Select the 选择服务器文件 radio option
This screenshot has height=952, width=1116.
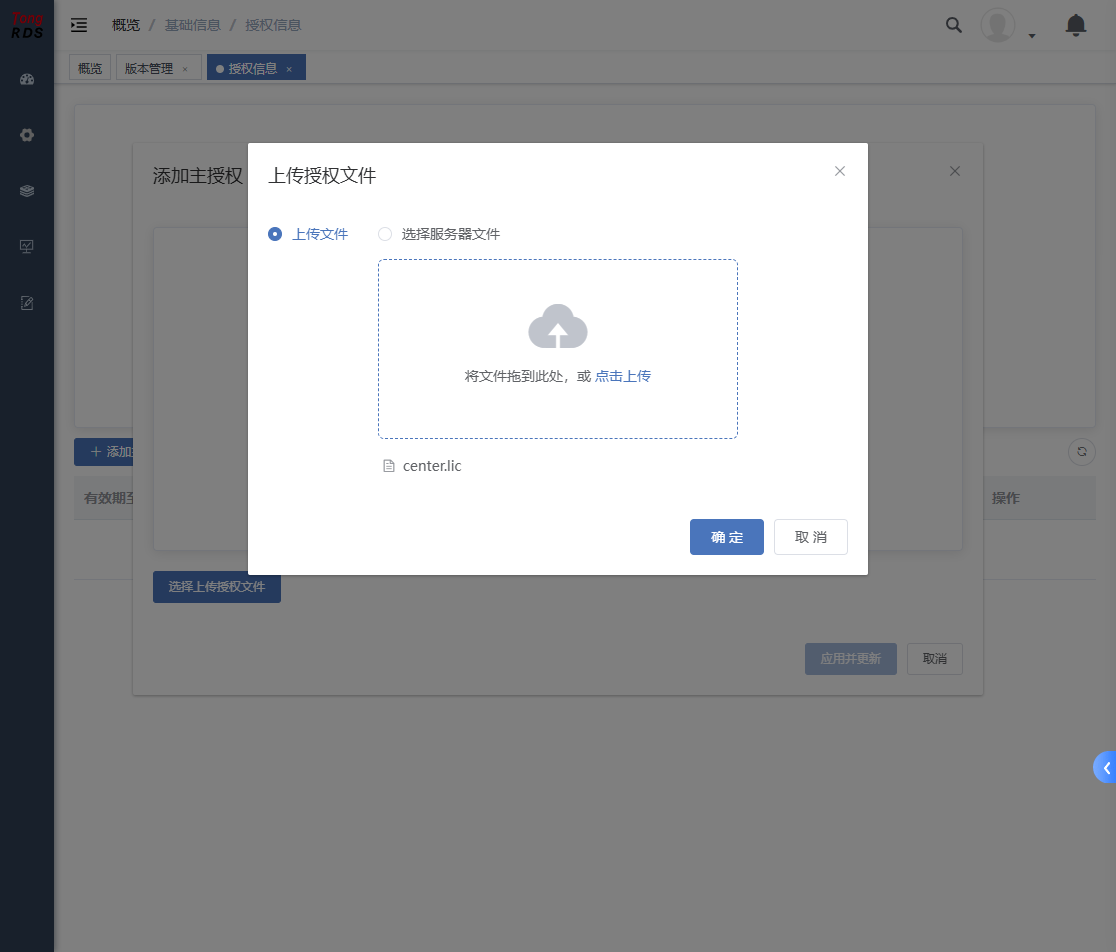pos(439,234)
